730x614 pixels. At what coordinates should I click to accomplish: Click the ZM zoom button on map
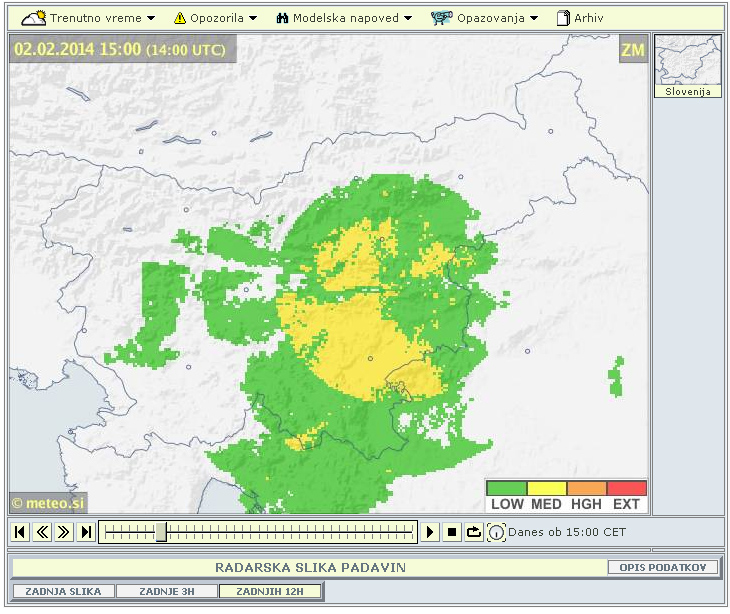[632, 50]
